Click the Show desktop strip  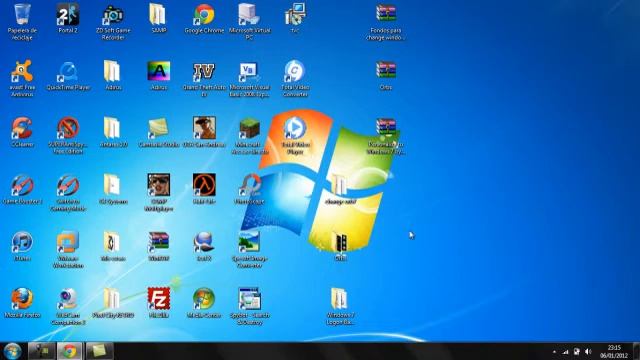click(636, 351)
